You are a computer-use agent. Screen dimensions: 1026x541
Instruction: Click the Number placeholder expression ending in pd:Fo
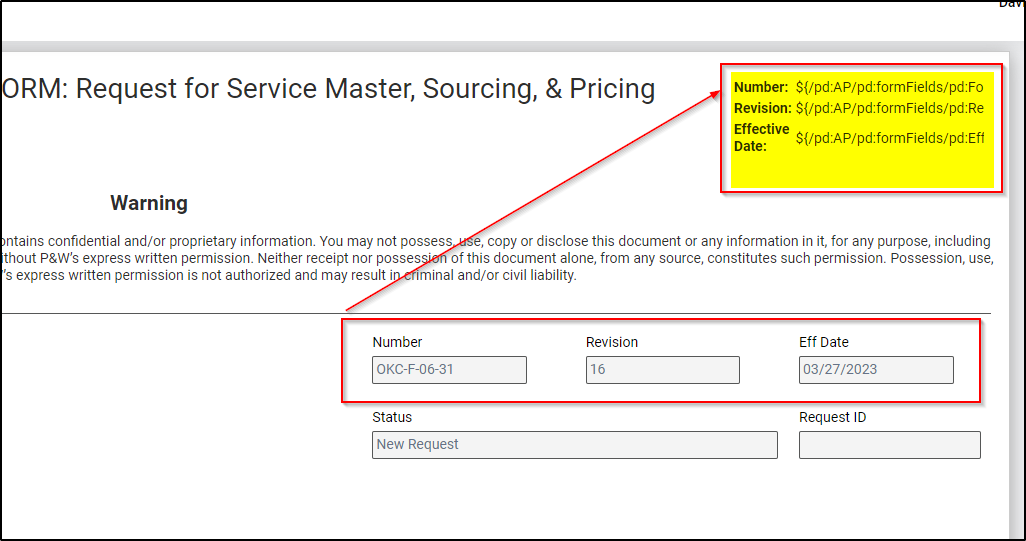(x=889, y=87)
